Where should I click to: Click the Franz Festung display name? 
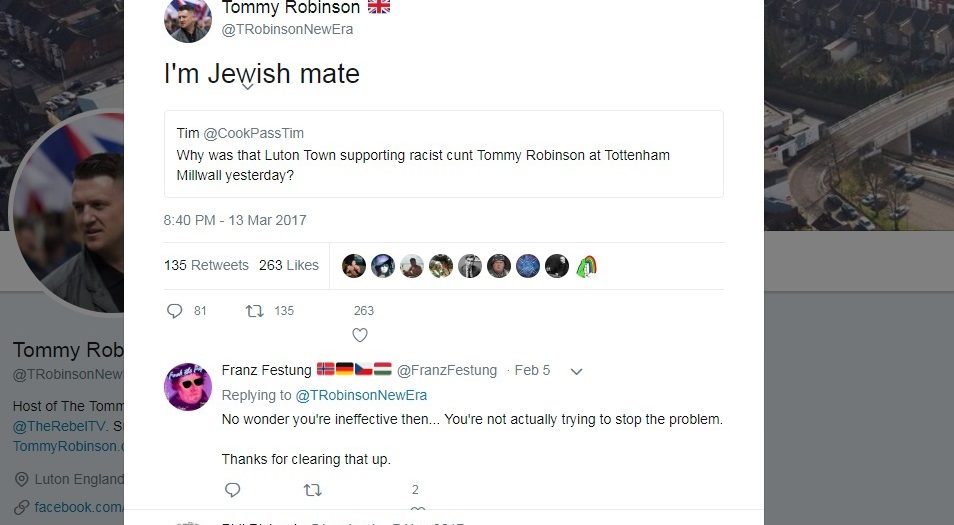266,370
